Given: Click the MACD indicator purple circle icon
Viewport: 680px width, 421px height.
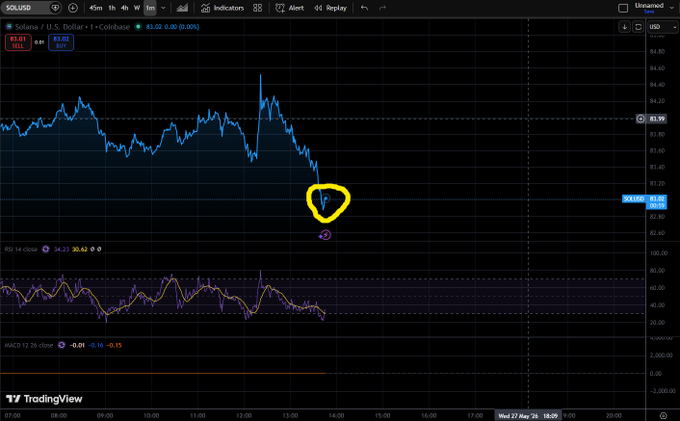Looking at the screenshot, I should [62, 346].
